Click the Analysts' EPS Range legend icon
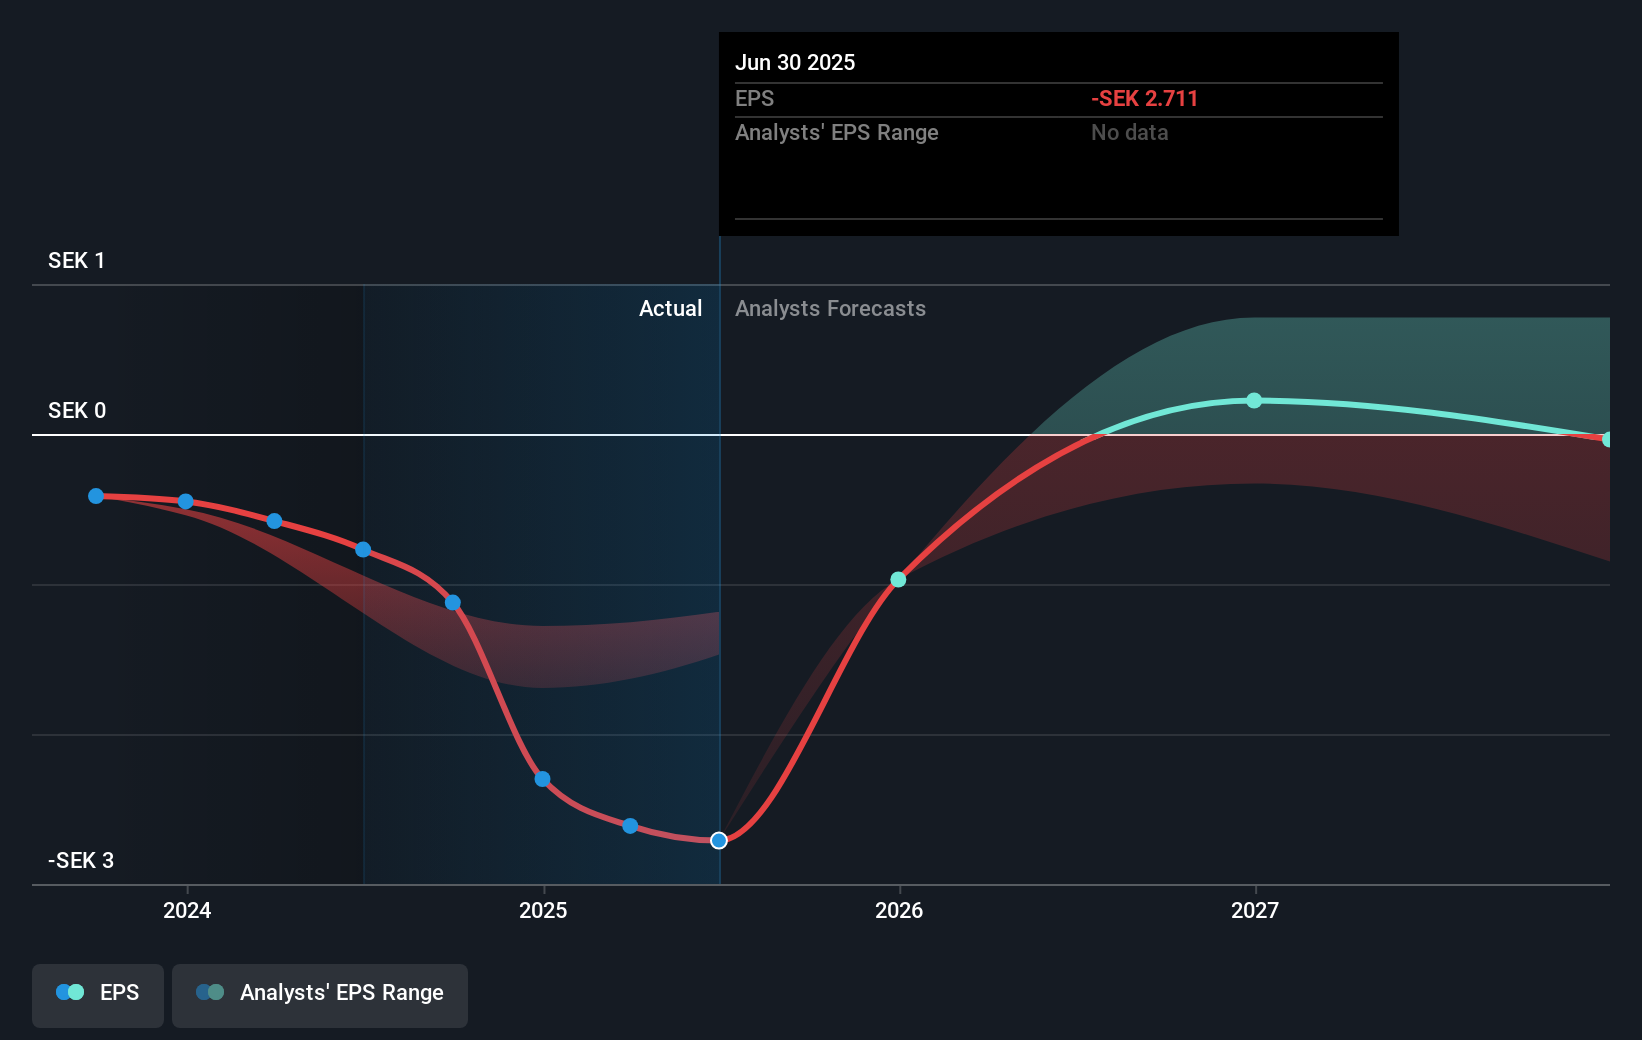The width and height of the screenshot is (1642, 1040). pos(210,993)
